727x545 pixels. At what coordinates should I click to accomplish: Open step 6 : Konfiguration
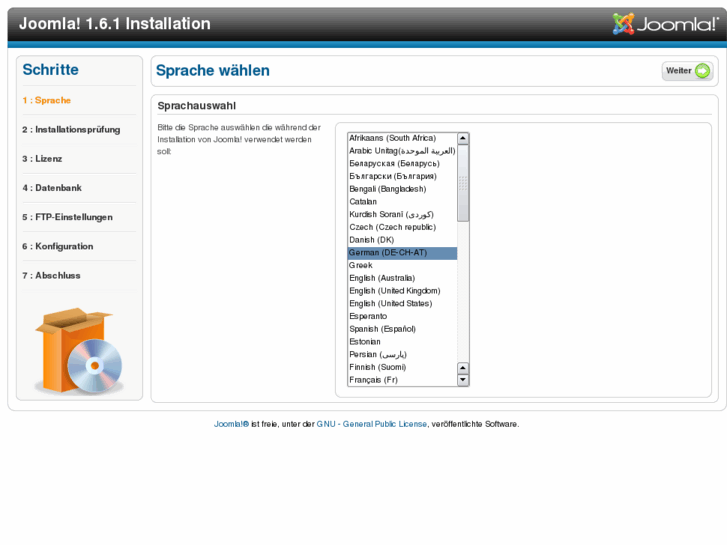(58, 246)
